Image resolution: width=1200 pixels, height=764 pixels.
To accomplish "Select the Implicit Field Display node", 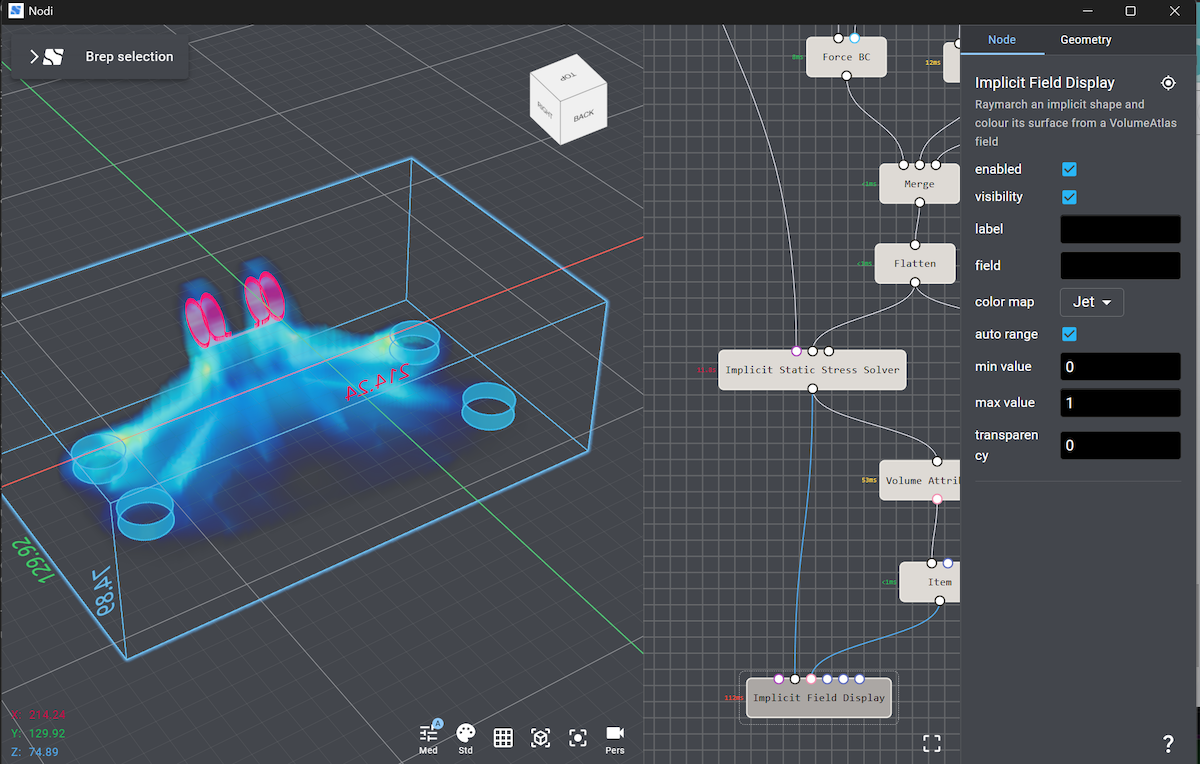I will click(x=819, y=697).
